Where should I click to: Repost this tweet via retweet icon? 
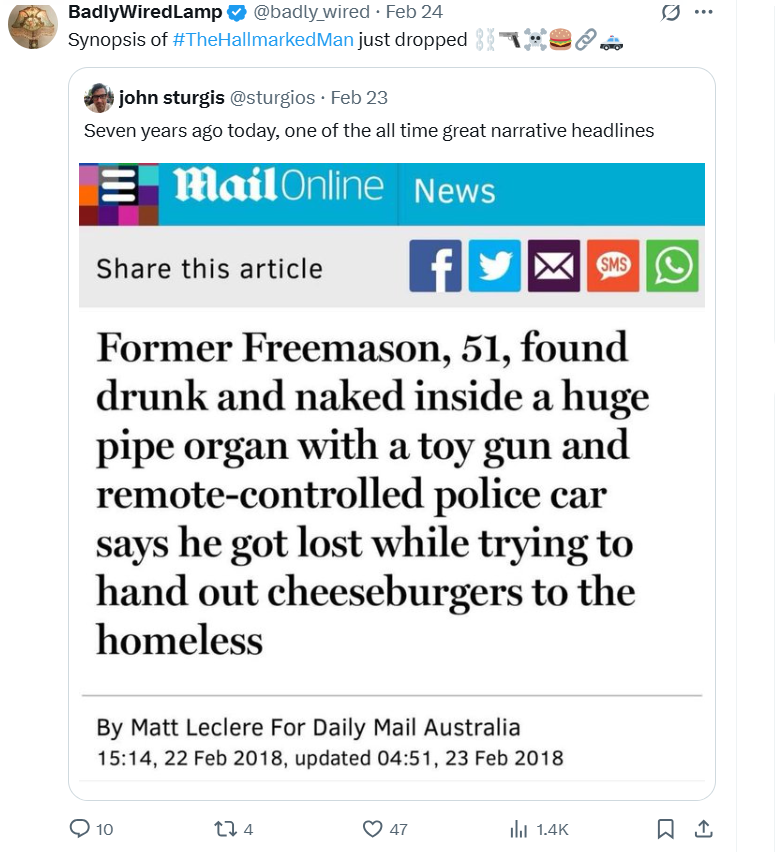tap(224, 829)
